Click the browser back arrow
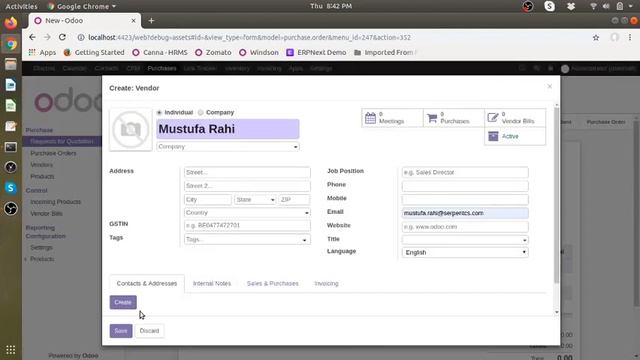640x360 pixels. pos(32,37)
